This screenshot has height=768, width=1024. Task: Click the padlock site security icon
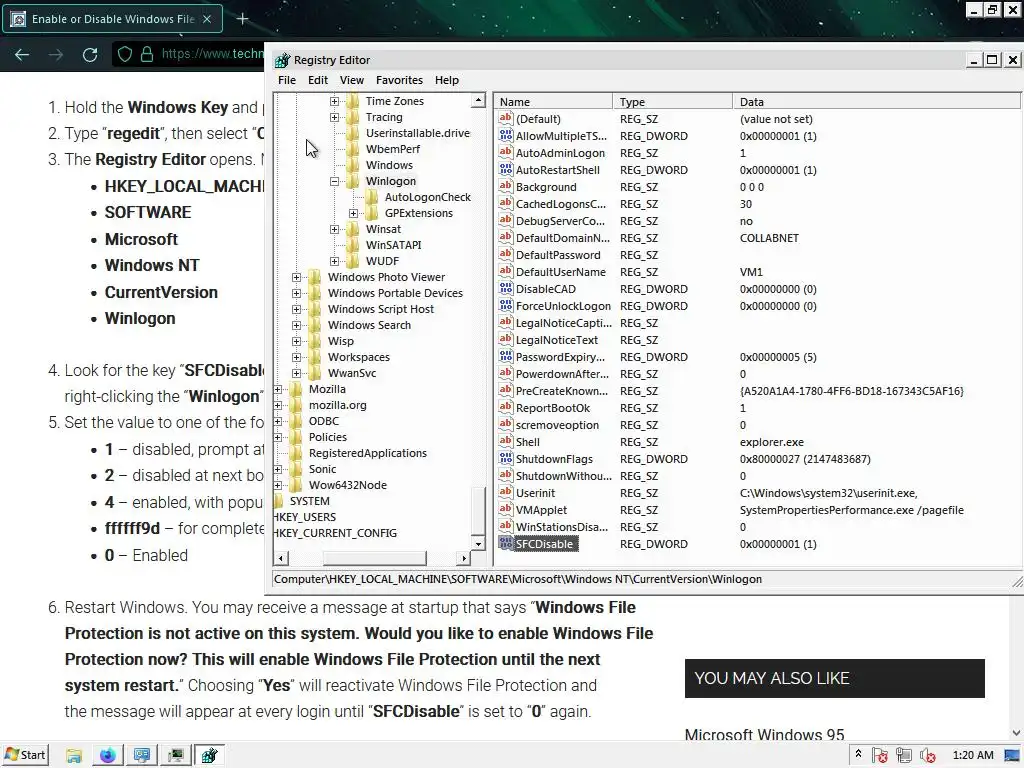click(x=147, y=54)
